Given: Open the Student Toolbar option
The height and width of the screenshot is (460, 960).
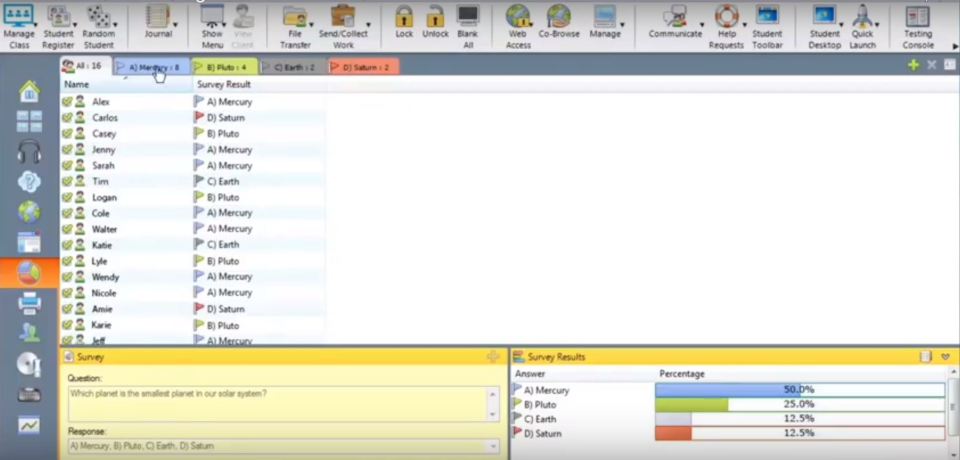Looking at the screenshot, I should pyautogui.click(x=767, y=26).
